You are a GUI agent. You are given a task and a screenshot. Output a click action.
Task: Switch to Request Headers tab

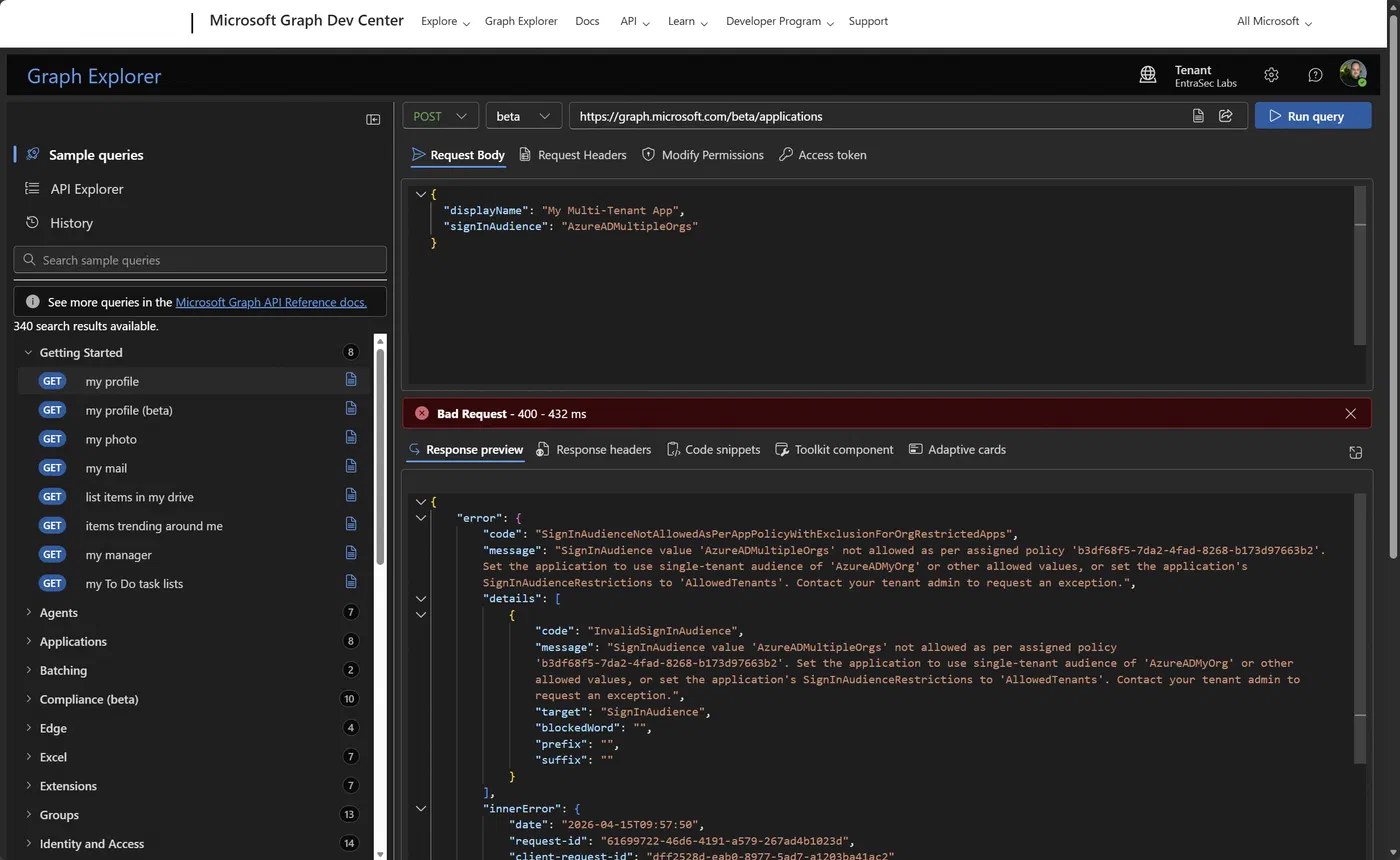tap(573, 155)
